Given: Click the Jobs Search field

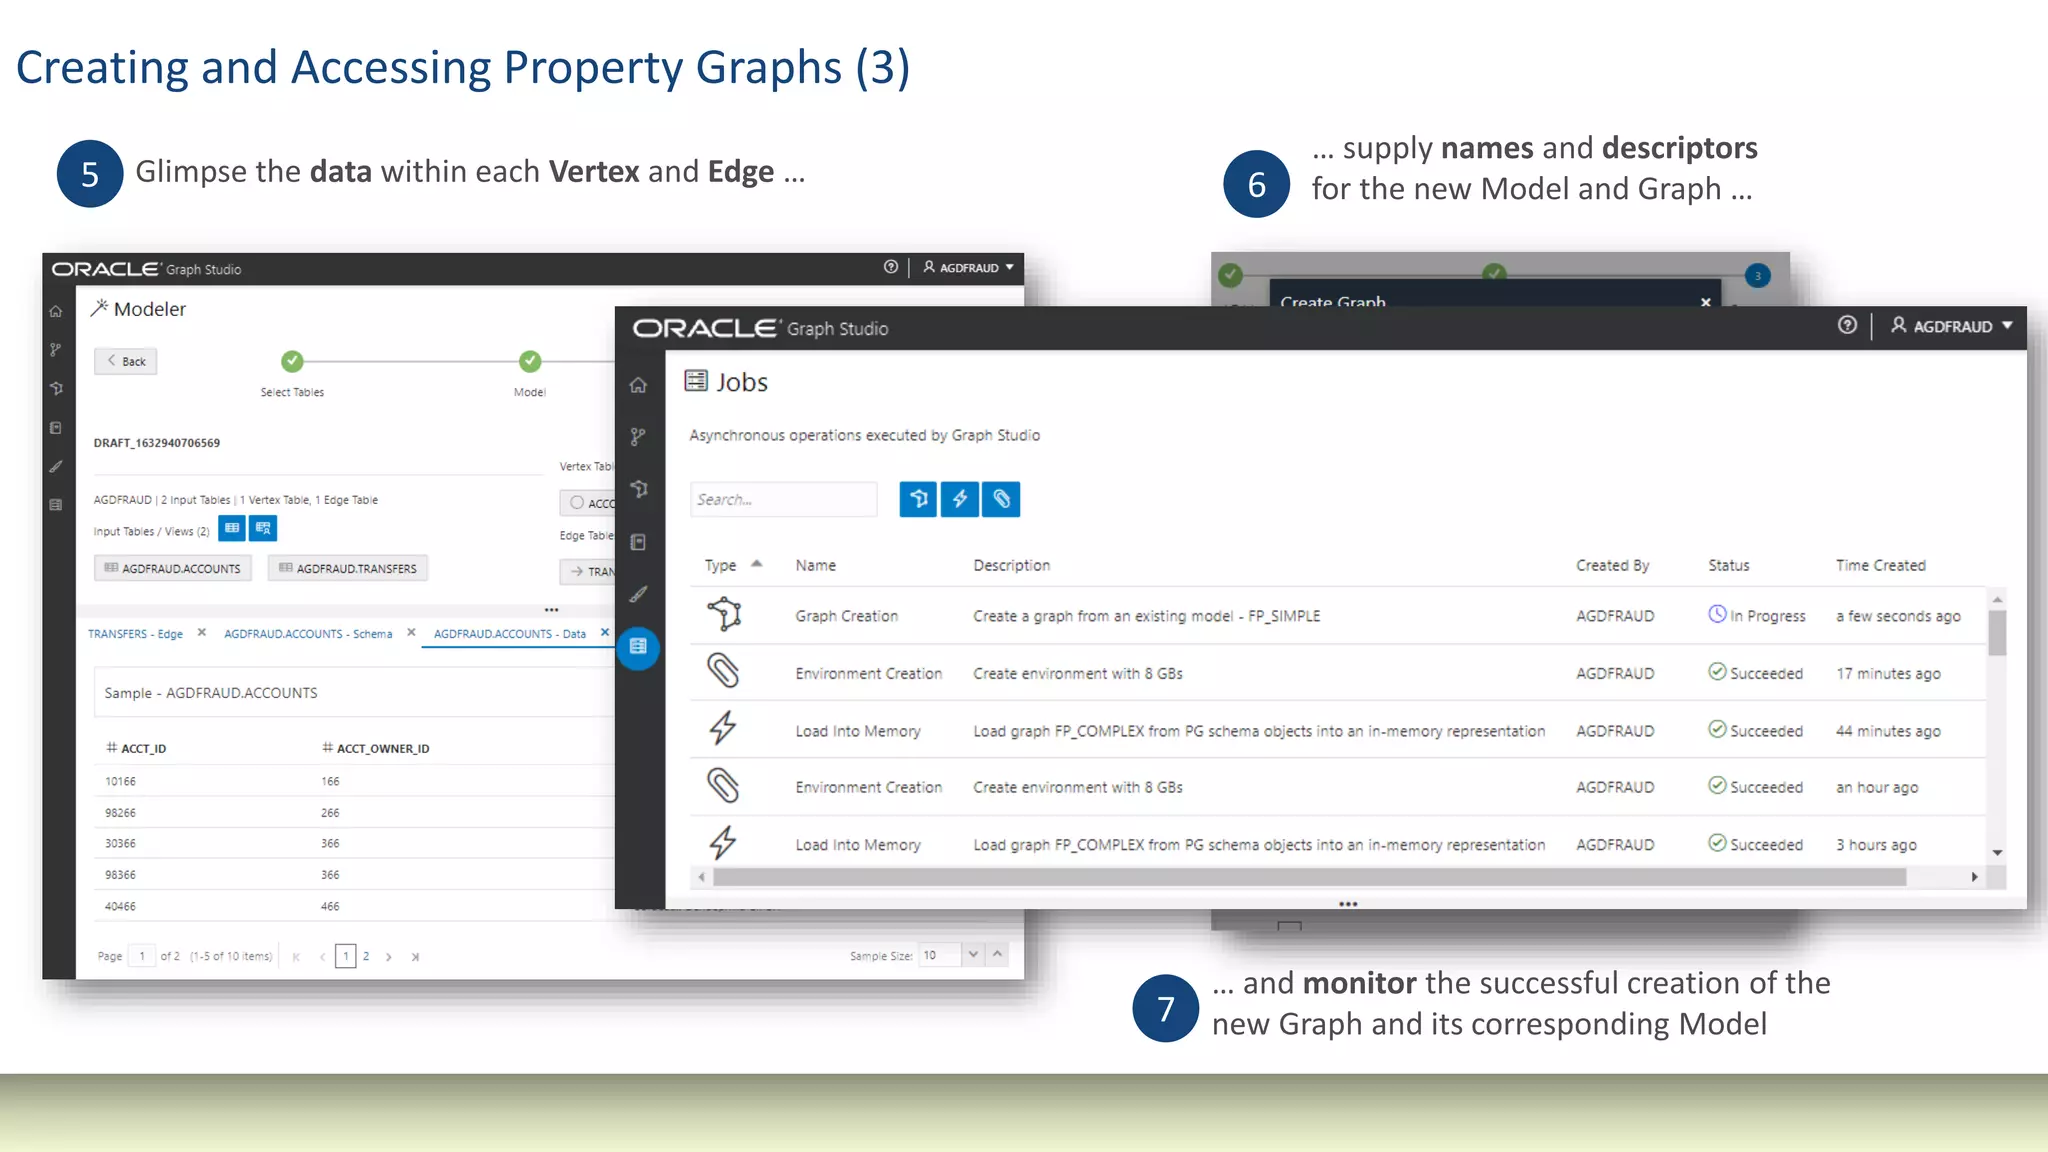Looking at the screenshot, I should pyautogui.click(x=783, y=499).
